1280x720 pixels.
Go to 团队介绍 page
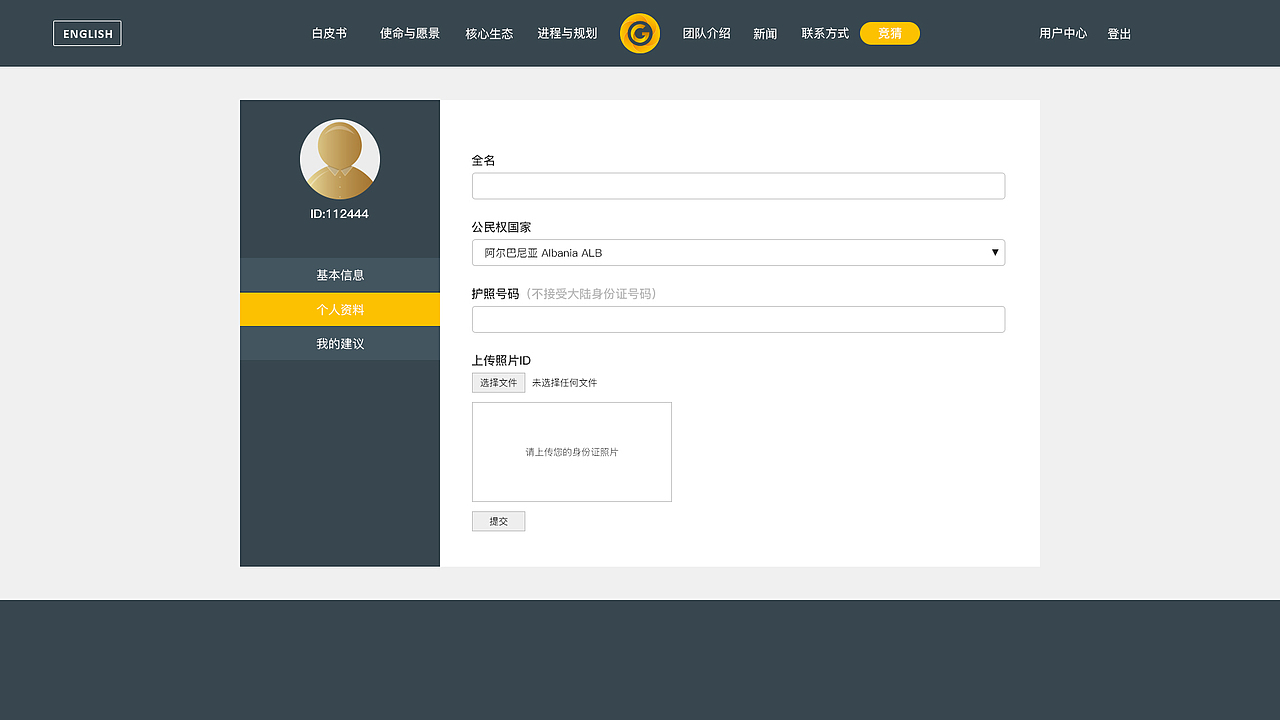pos(706,33)
